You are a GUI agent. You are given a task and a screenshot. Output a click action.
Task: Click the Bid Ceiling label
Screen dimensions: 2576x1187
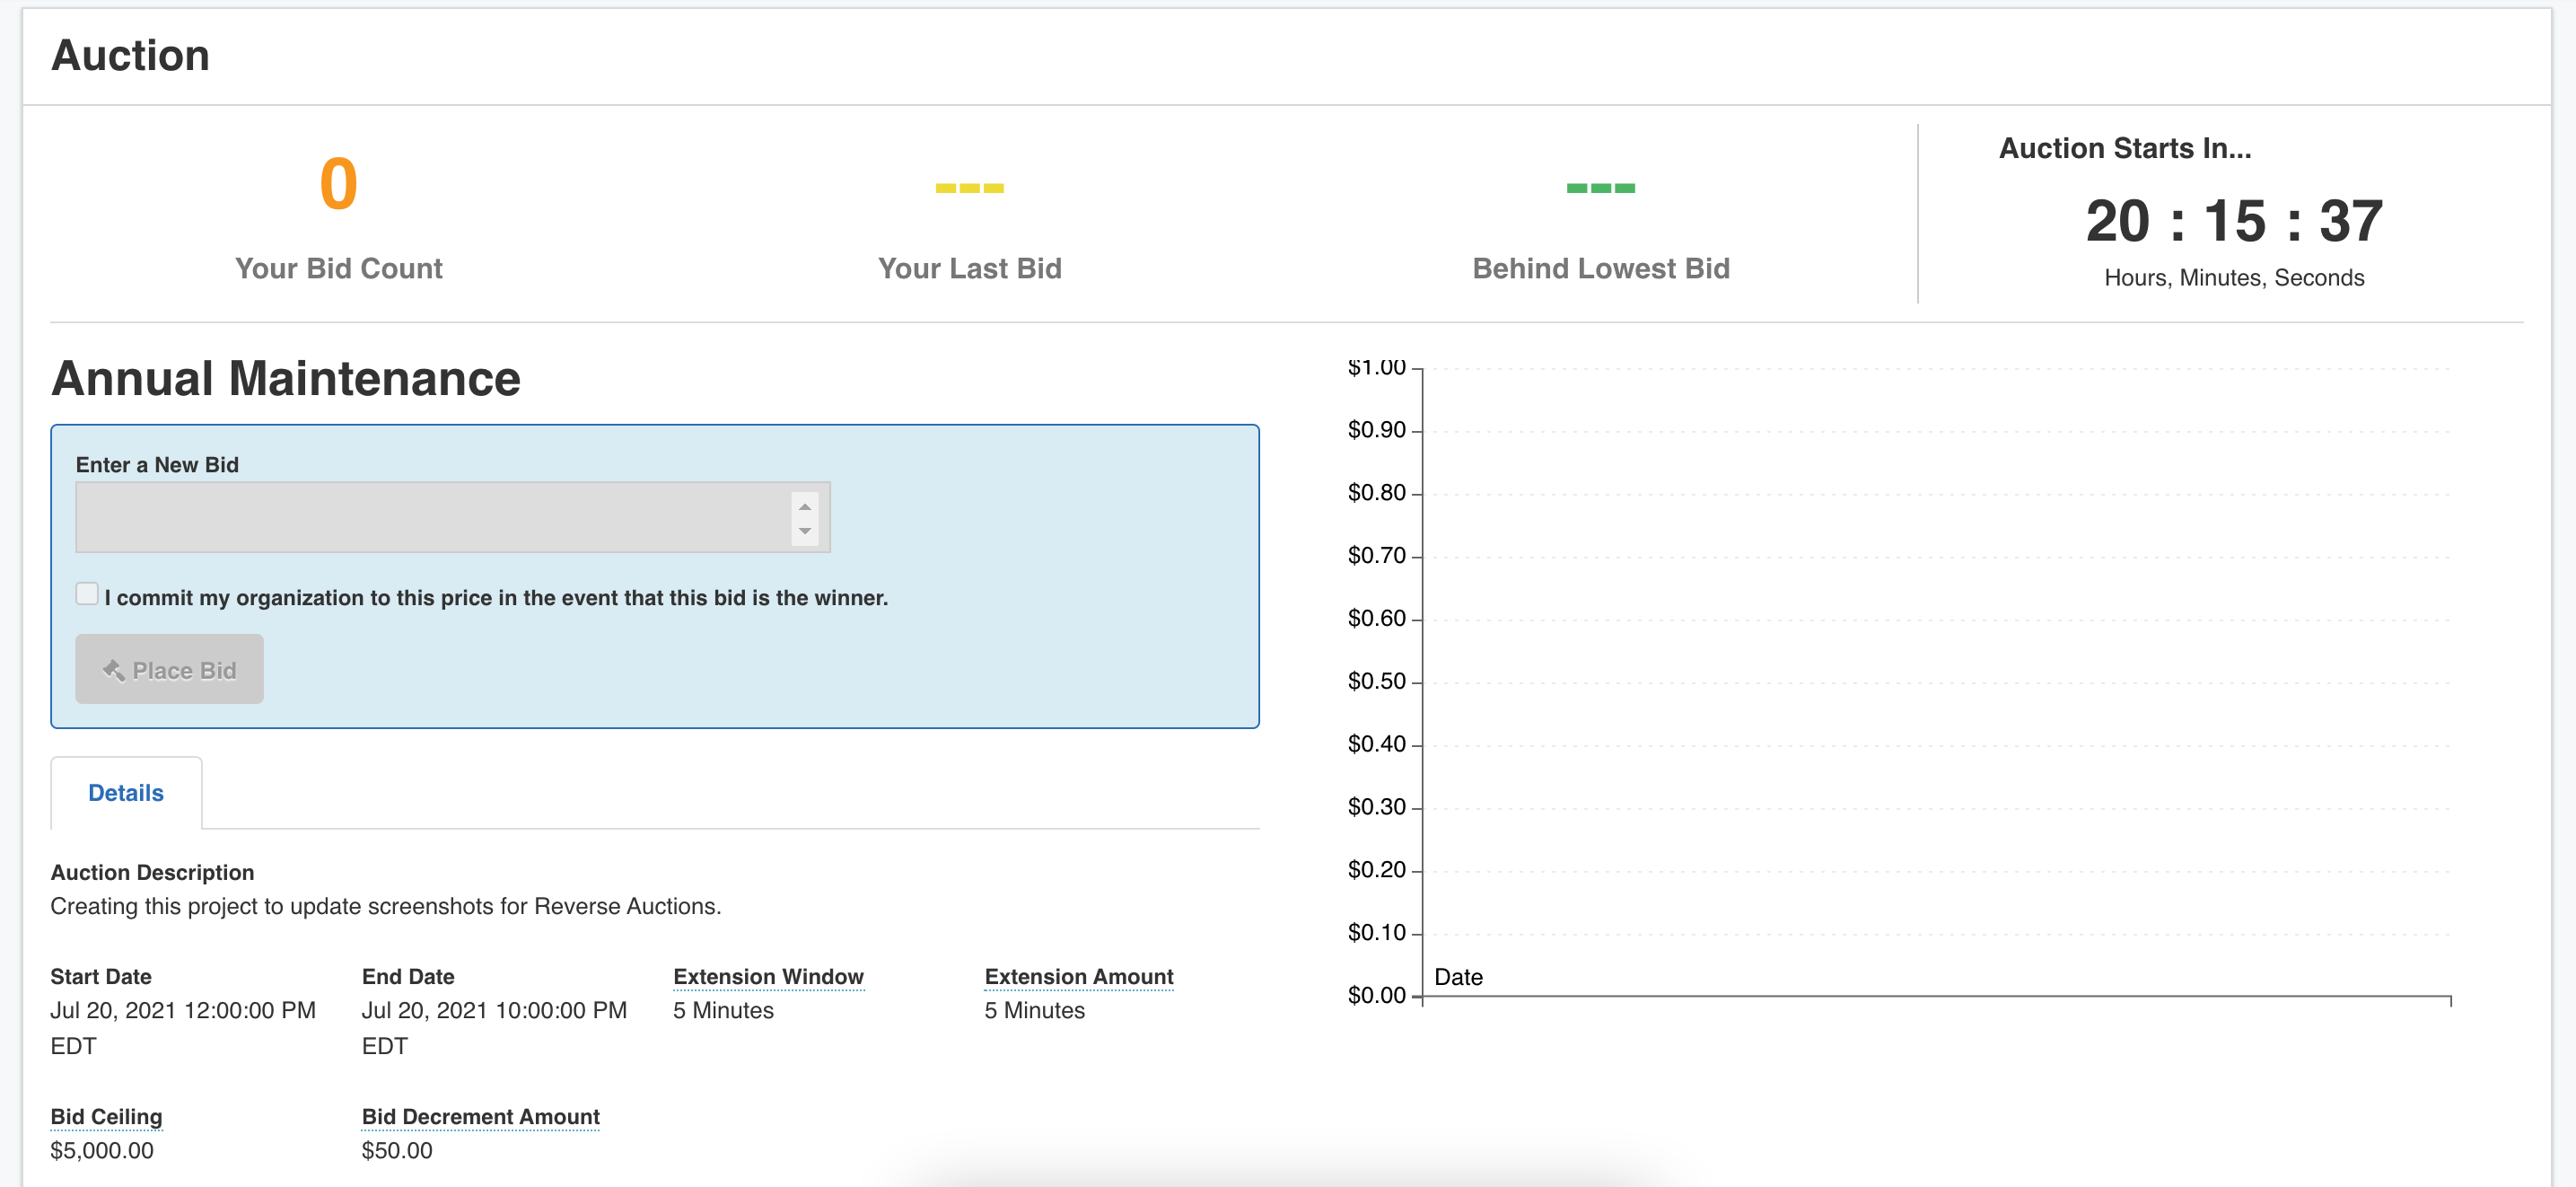(x=106, y=1116)
